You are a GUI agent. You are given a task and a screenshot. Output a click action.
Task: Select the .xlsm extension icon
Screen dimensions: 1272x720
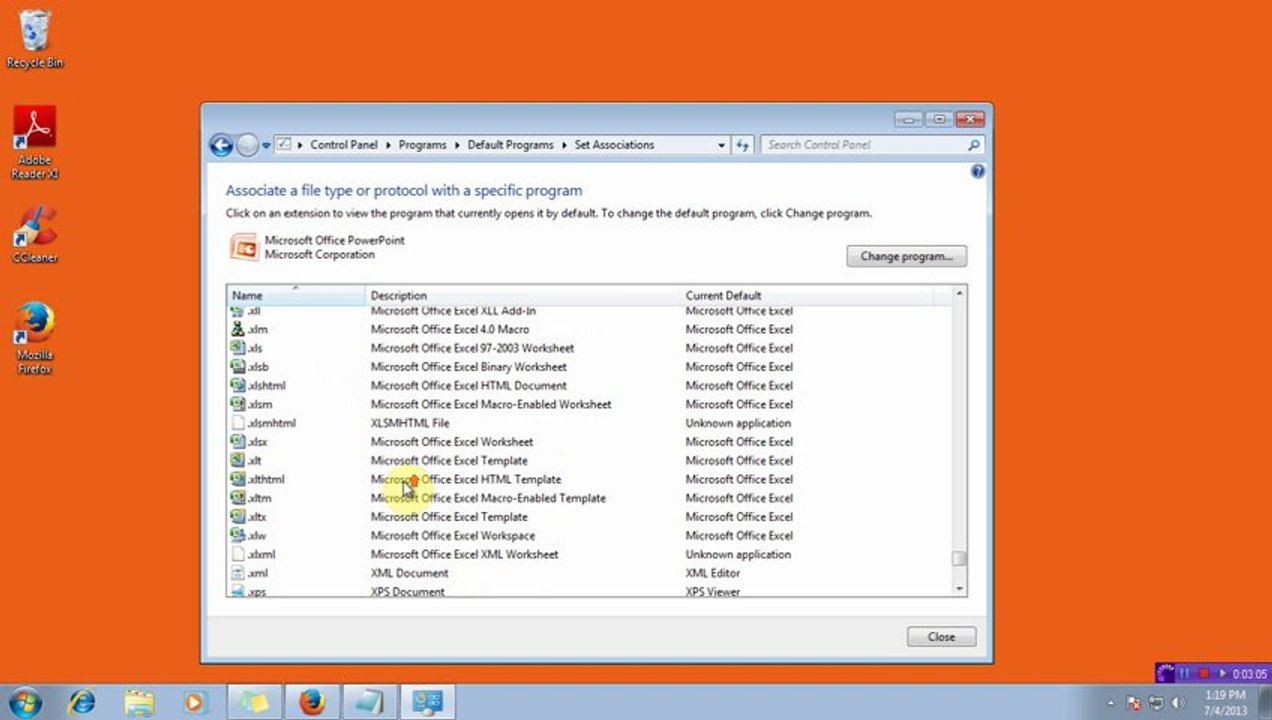click(x=237, y=404)
